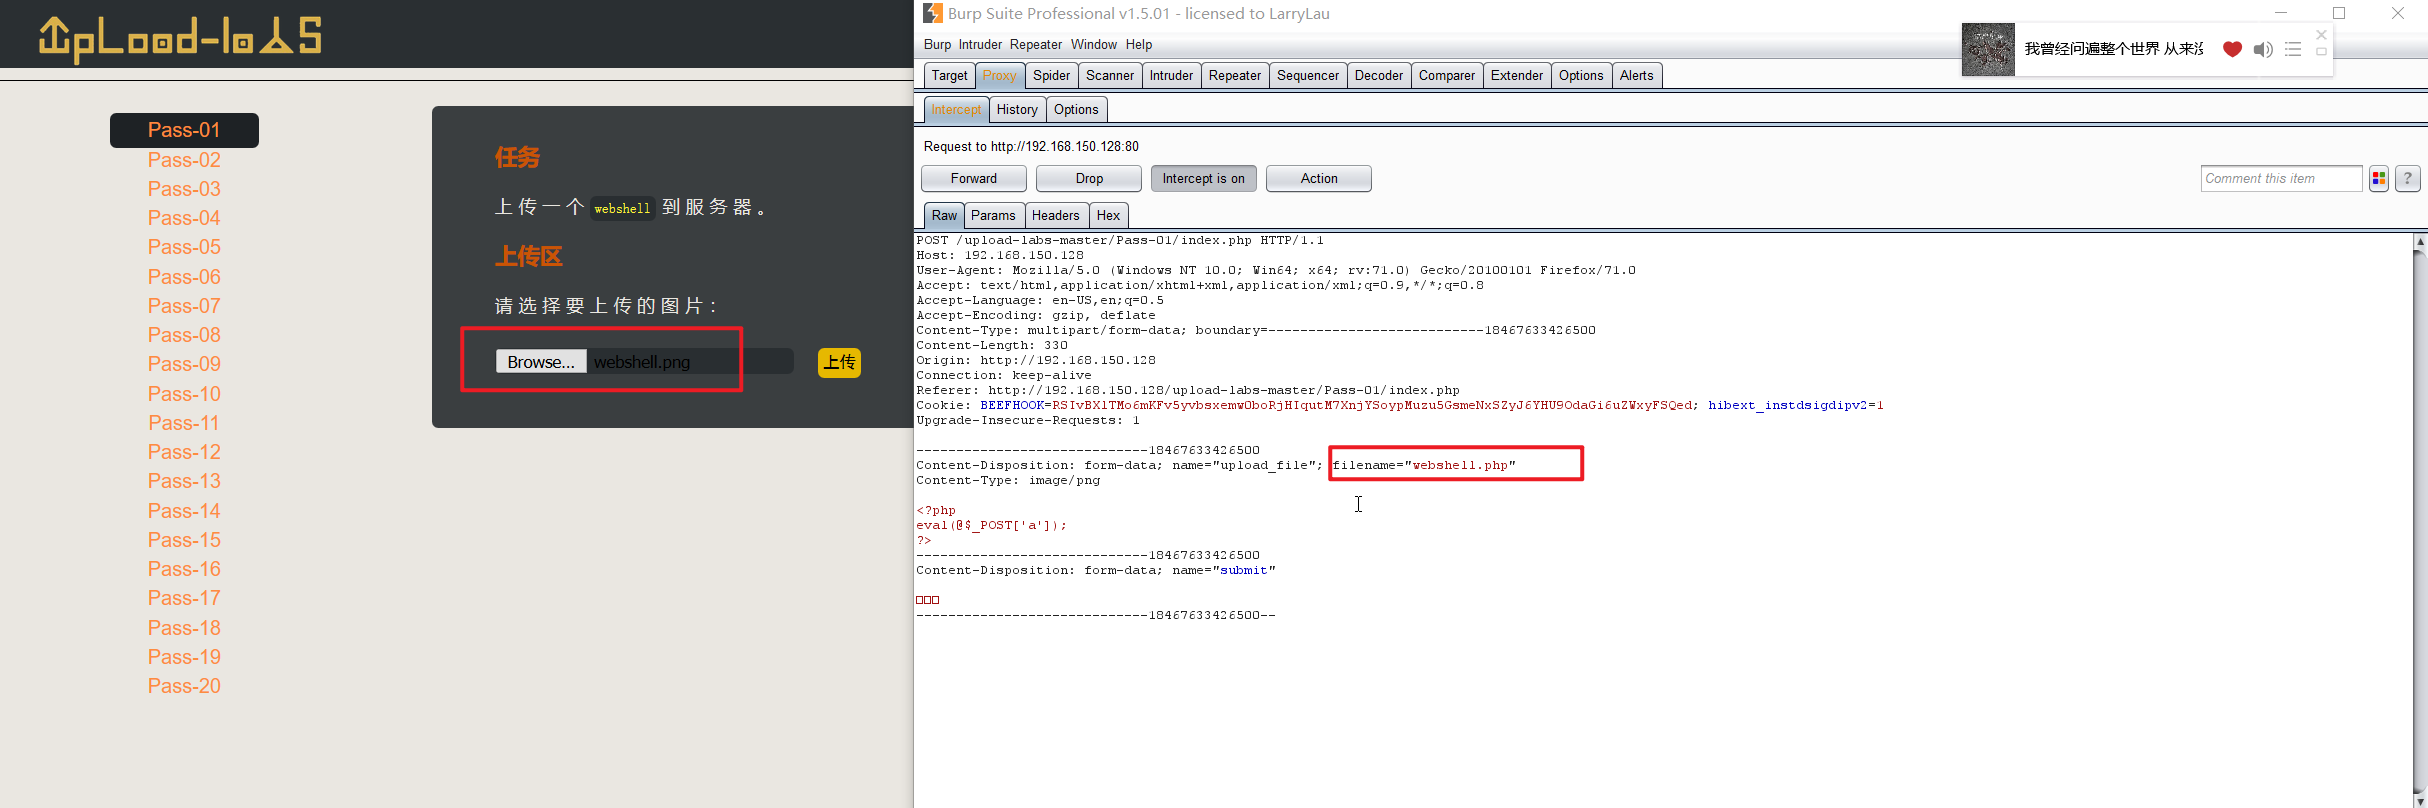Screen dimensions: 2428x808
Task: Open the highlight color picker beside the comment field
Action: point(2379,179)
